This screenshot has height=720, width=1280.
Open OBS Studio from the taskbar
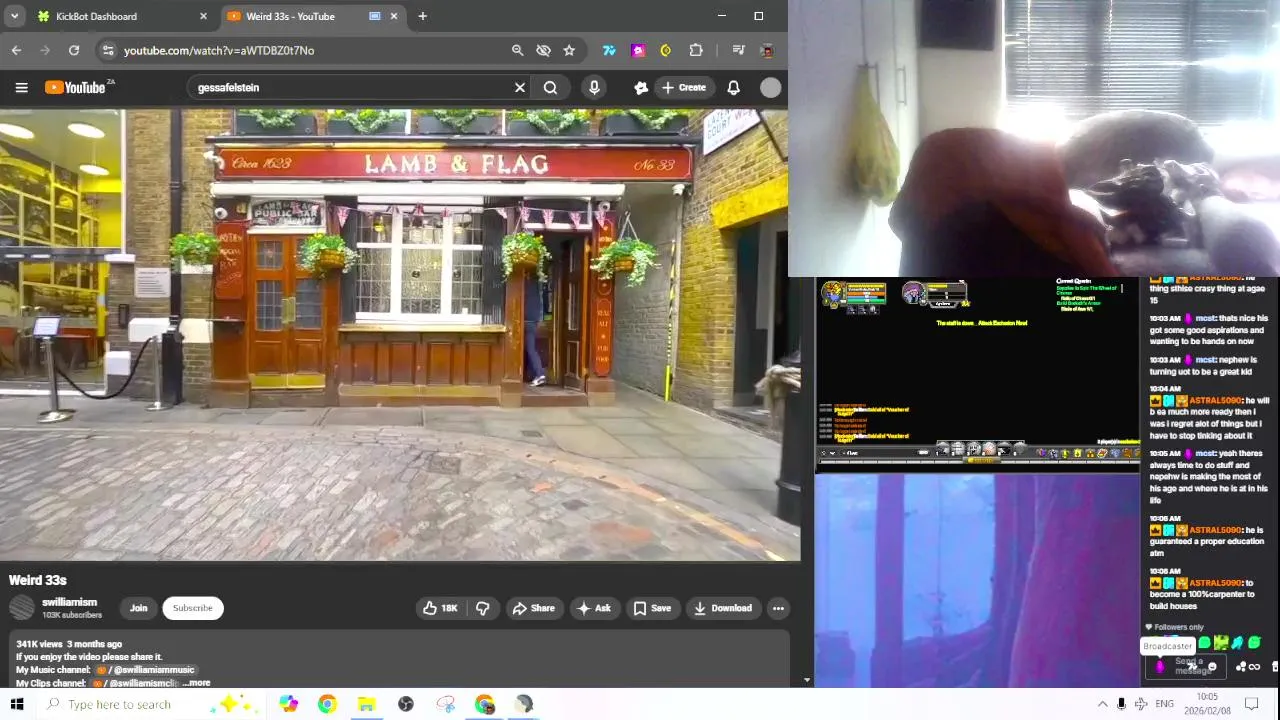[405, 704]
